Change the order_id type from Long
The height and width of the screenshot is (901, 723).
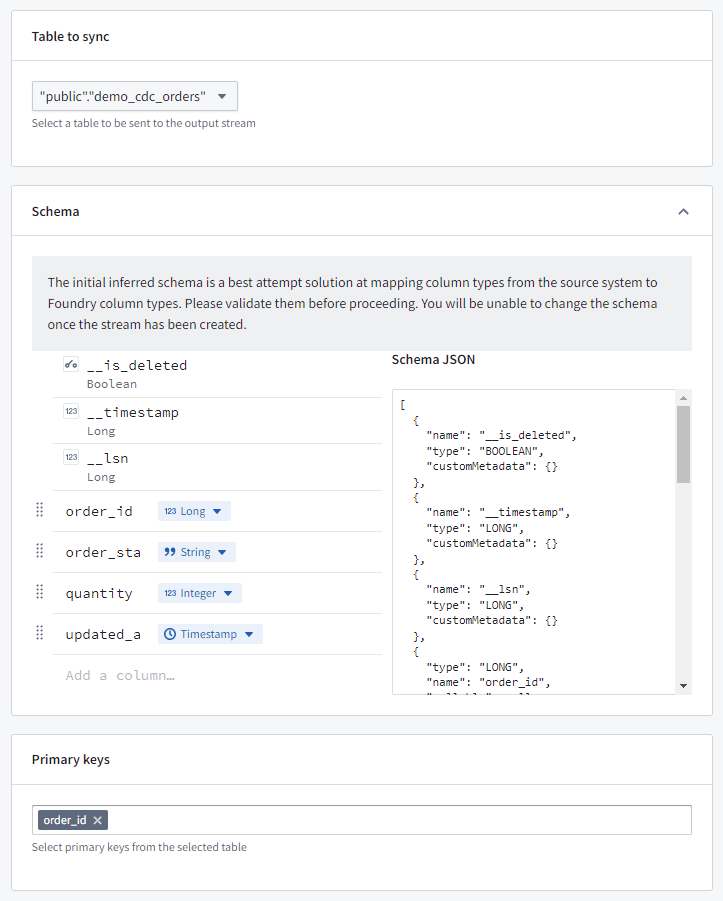[x=194, y=511]
